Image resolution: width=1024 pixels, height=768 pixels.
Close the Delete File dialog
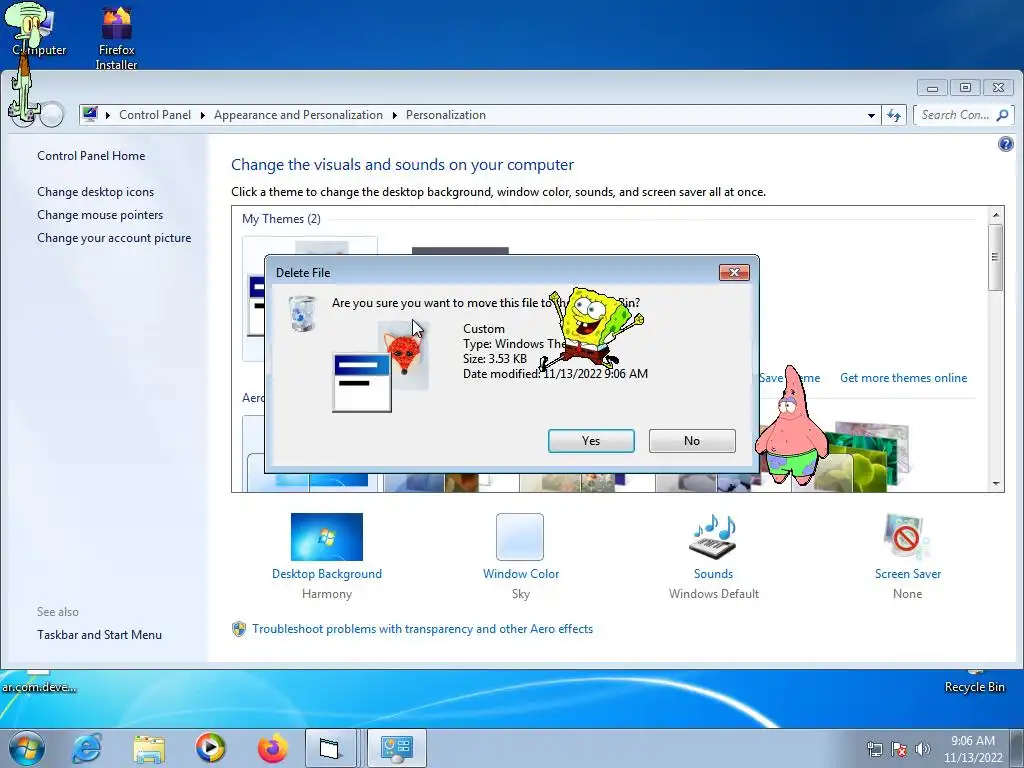(734, 272)
